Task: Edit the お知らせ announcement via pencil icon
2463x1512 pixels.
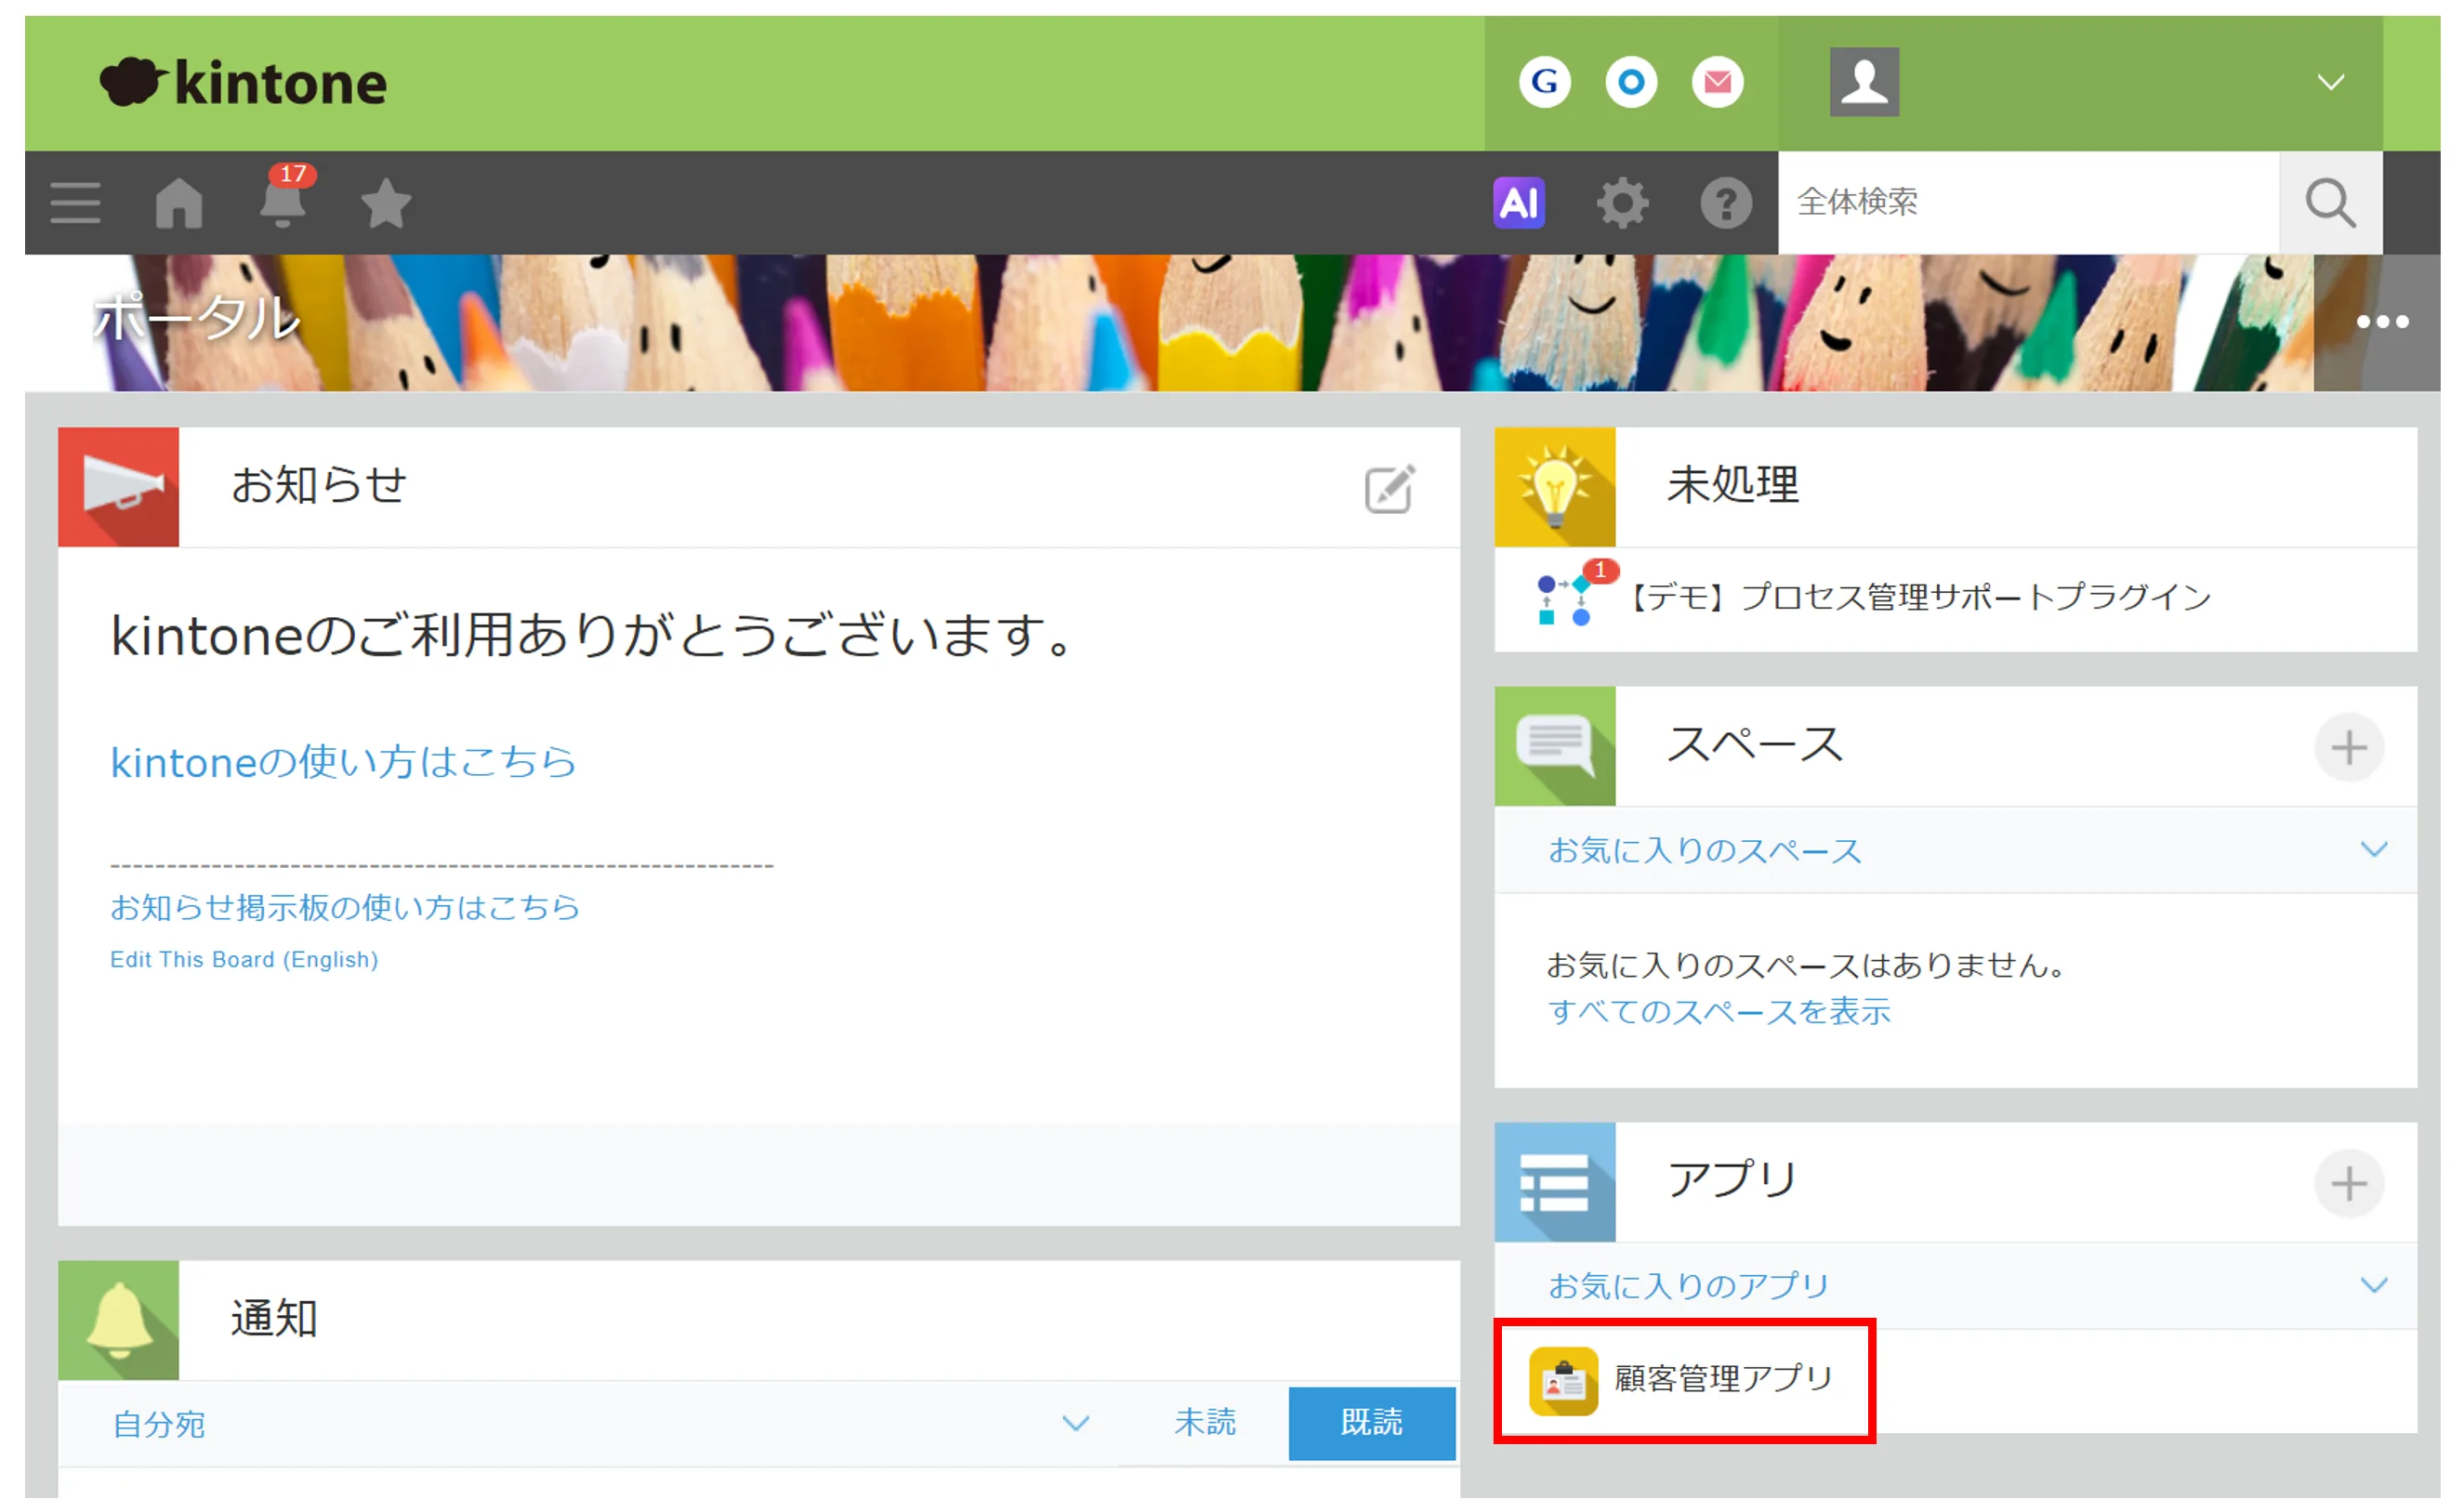Action: point(1389,489)
